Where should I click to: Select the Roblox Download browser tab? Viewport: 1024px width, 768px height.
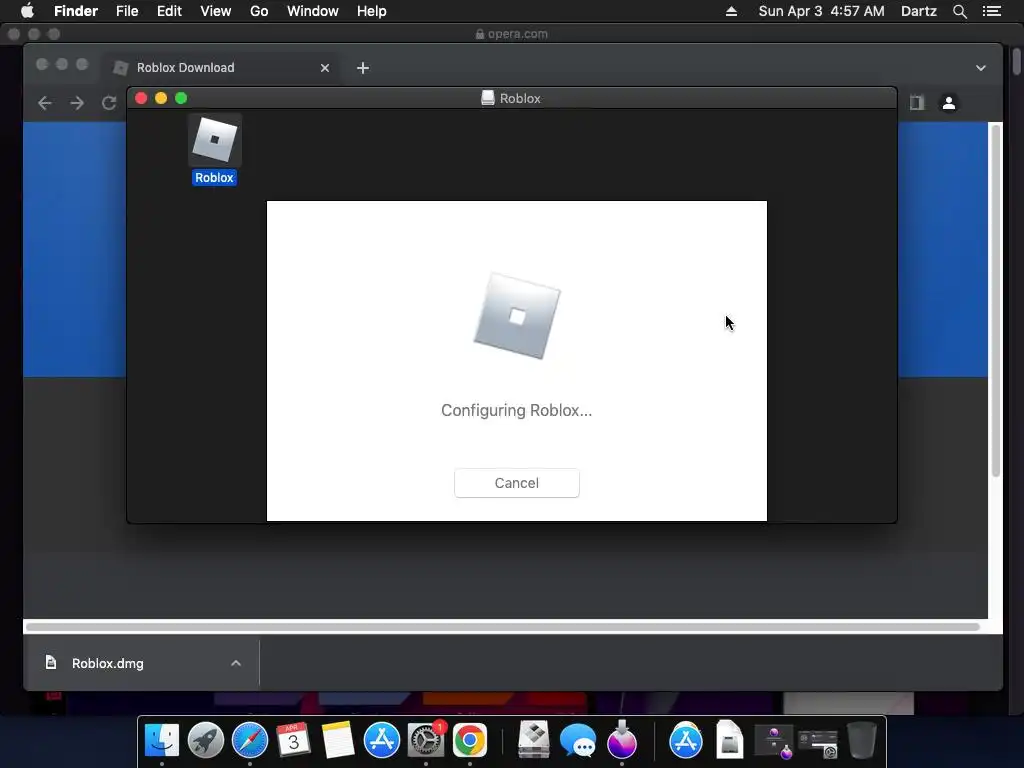pos(221,68)
